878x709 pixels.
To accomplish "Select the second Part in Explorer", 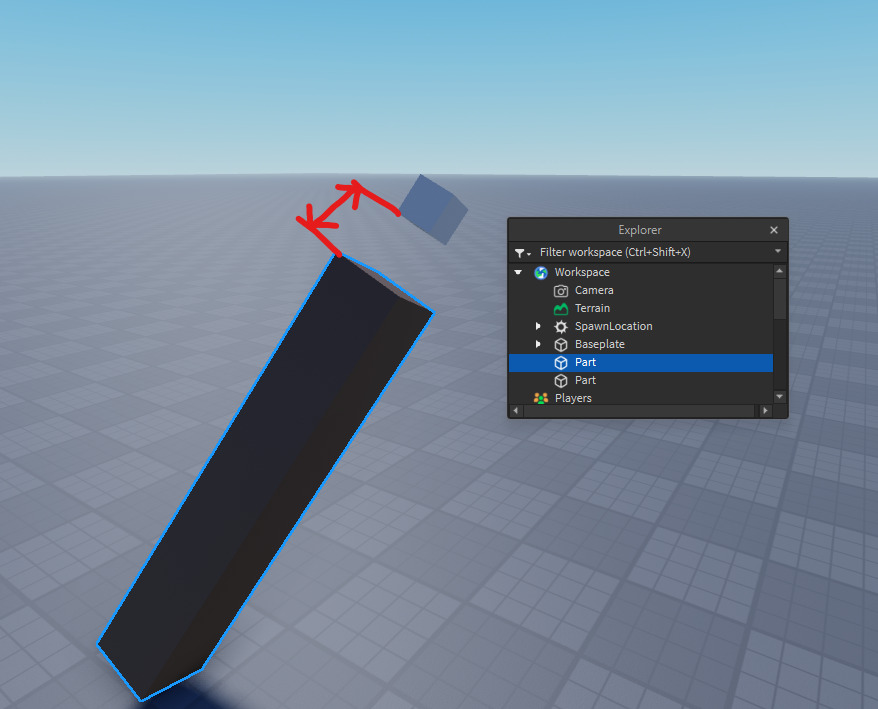I will 585,380.
